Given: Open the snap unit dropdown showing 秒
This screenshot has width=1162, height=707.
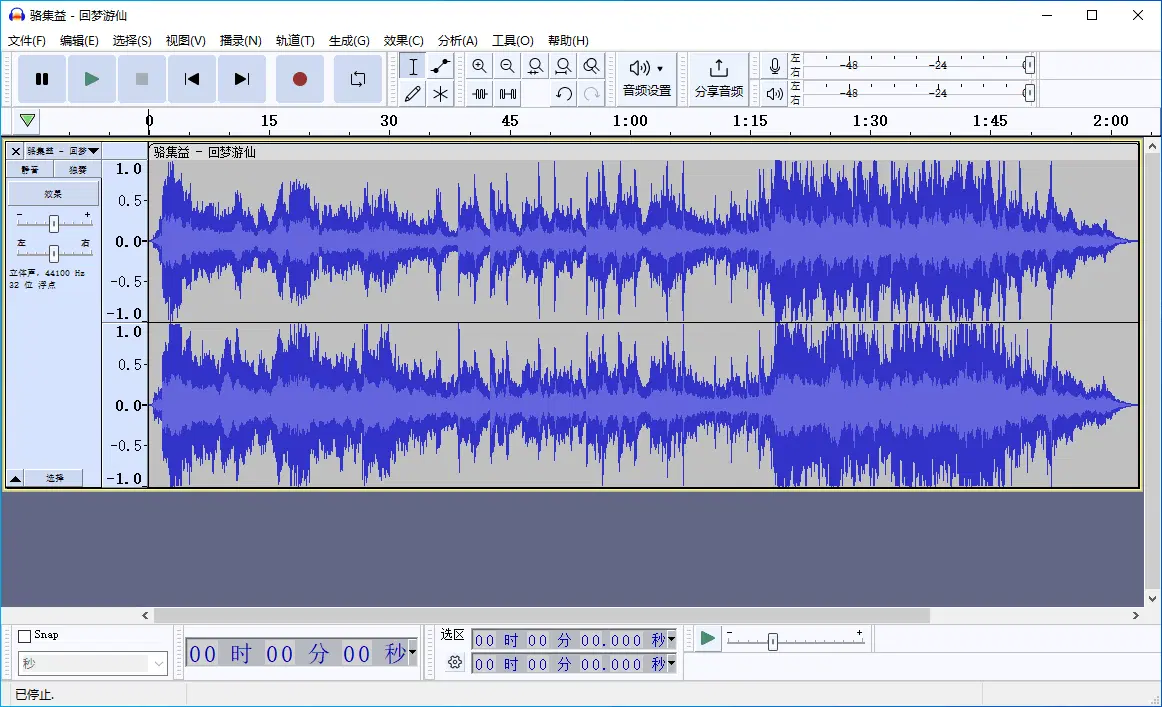Looking at the screenshot, I should click(92, 662).
